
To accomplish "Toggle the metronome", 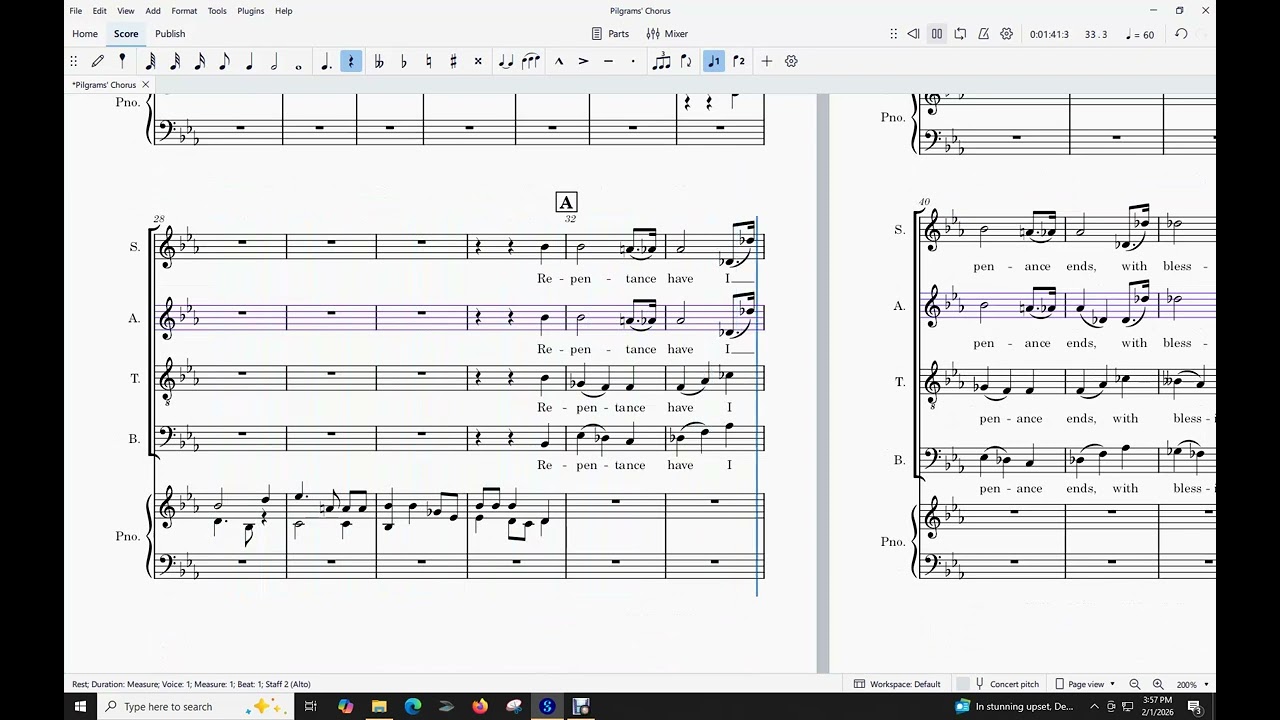I will pos(983,34).
